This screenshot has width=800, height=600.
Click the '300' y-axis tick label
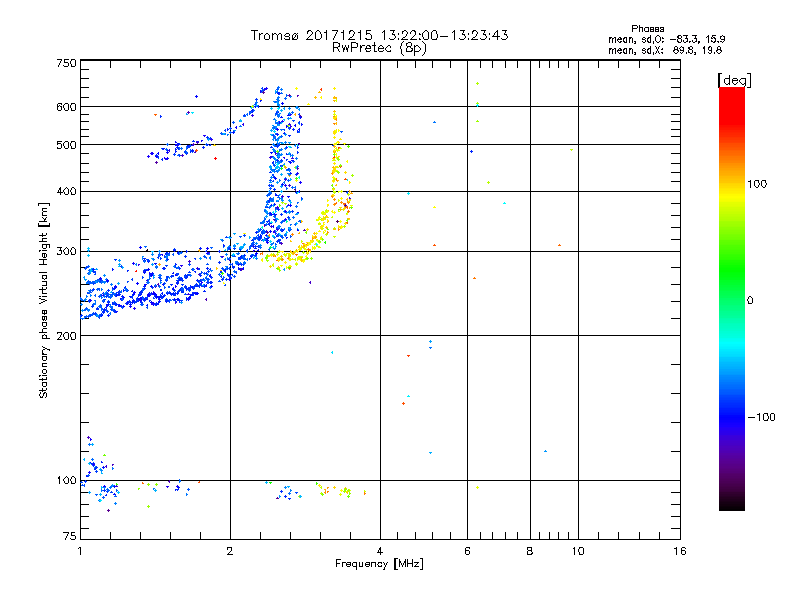pyautogui.click(x=66, y=252)
